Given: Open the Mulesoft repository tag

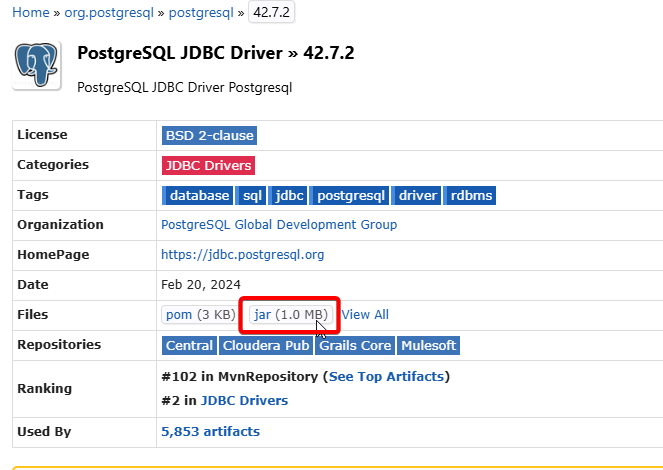Looking at the screenshot, I should tap(428, 345).
